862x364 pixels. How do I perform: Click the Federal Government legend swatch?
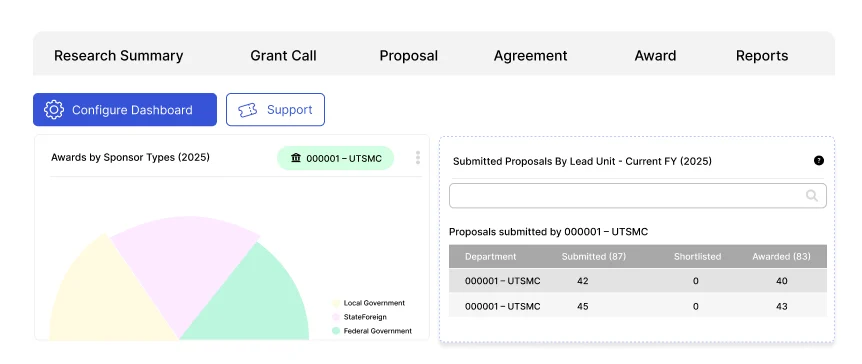pos(335,331)
